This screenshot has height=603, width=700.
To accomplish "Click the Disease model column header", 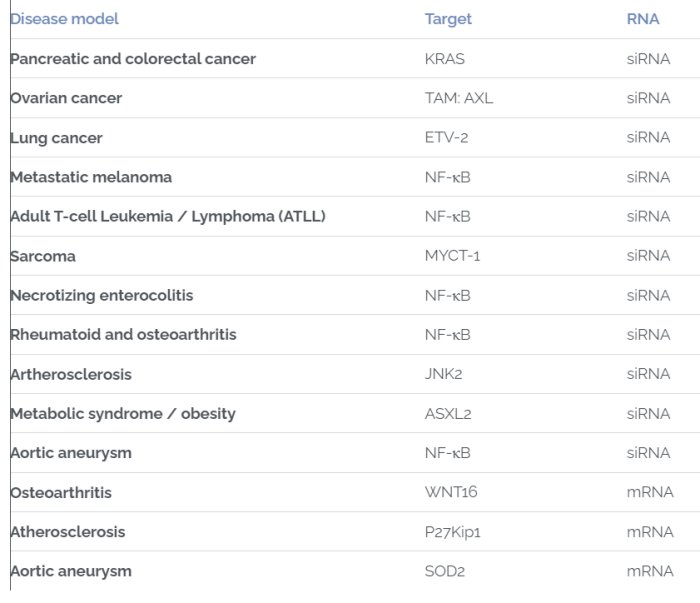I will click(x=64, y=19).
